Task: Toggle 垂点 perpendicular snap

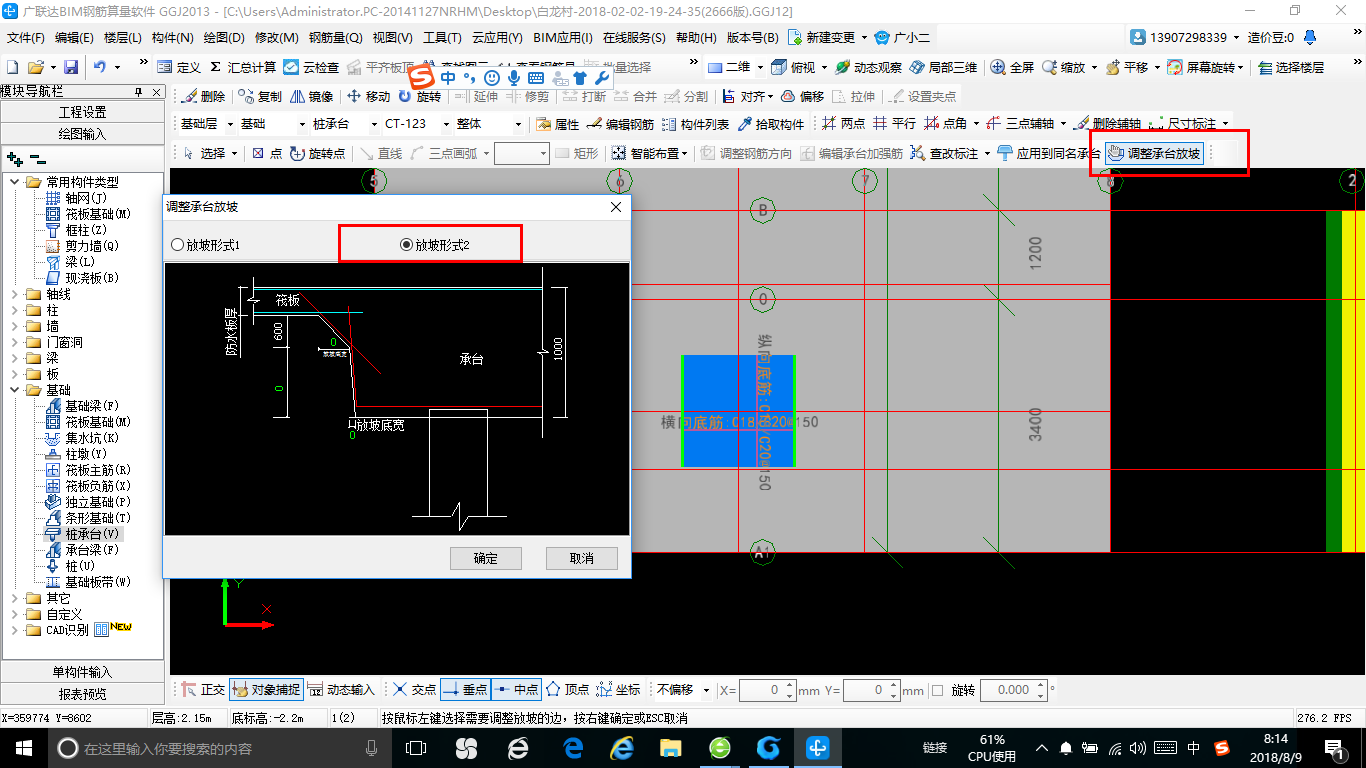Action: point(465,690)
